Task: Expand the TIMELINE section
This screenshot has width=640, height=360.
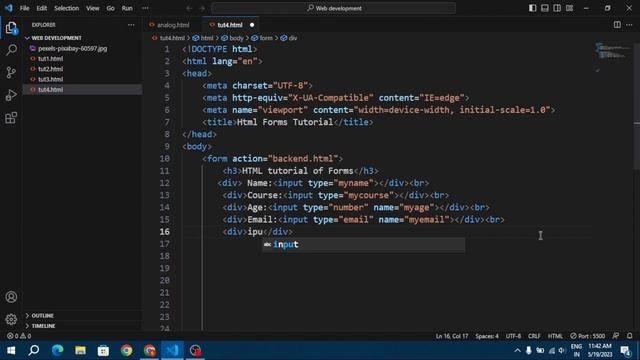Action: coord(43,326)
